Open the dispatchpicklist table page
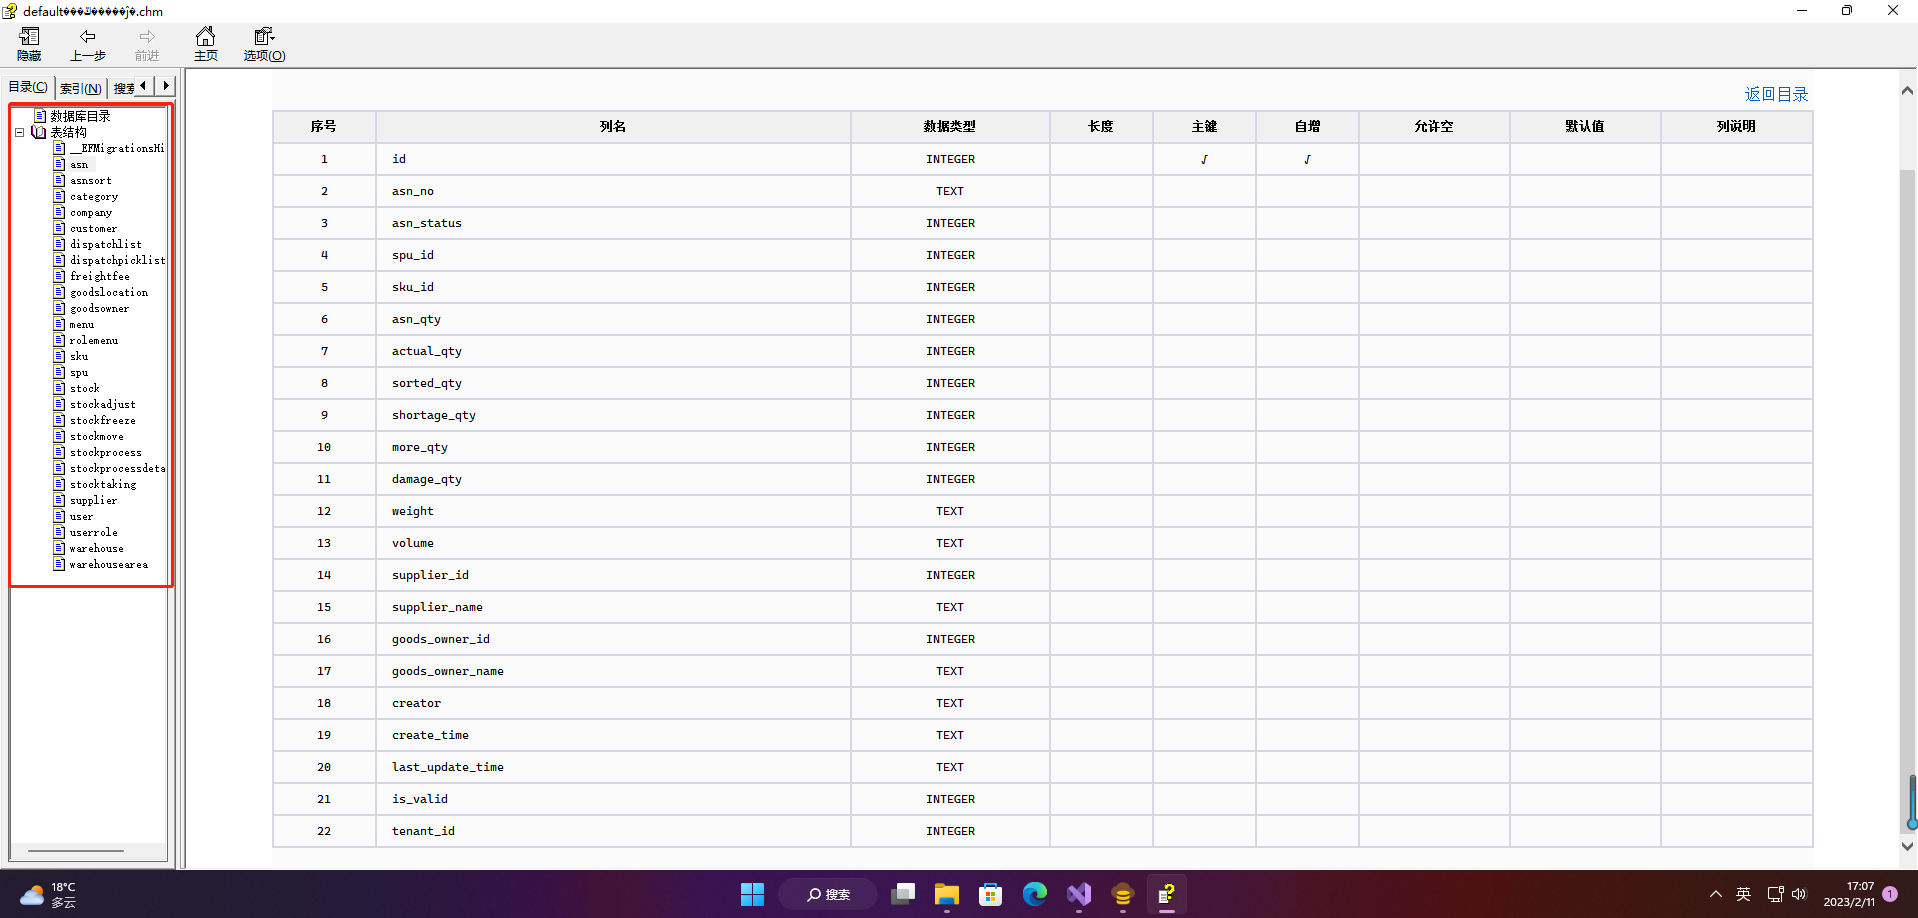The height and width of the screenshot is (918, 1918). 117,260
